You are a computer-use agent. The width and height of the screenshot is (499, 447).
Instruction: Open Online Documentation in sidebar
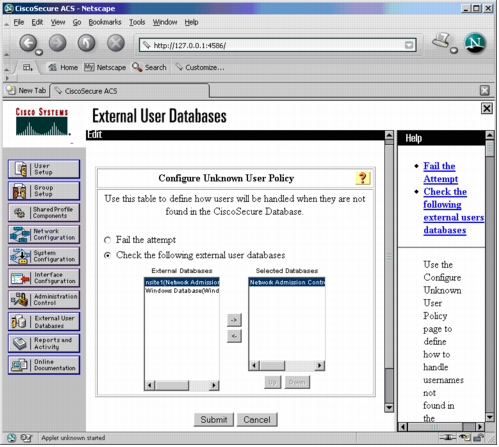44,365
